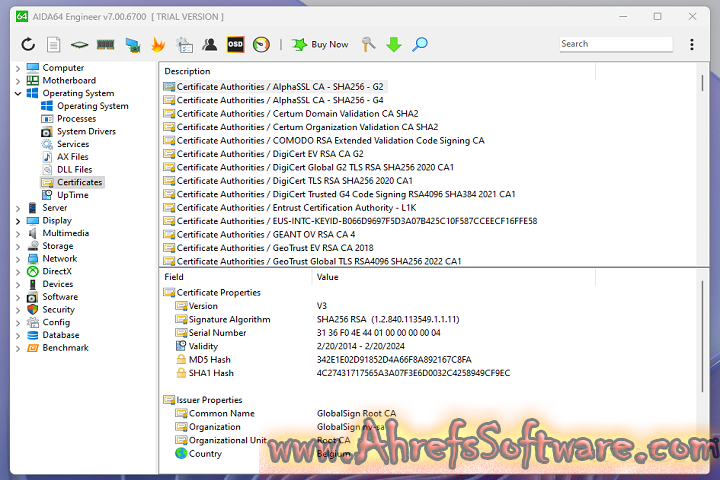Collapse the Operating System tree node
The width and height of the screenshot is (720, 480).
click(18, 93)
